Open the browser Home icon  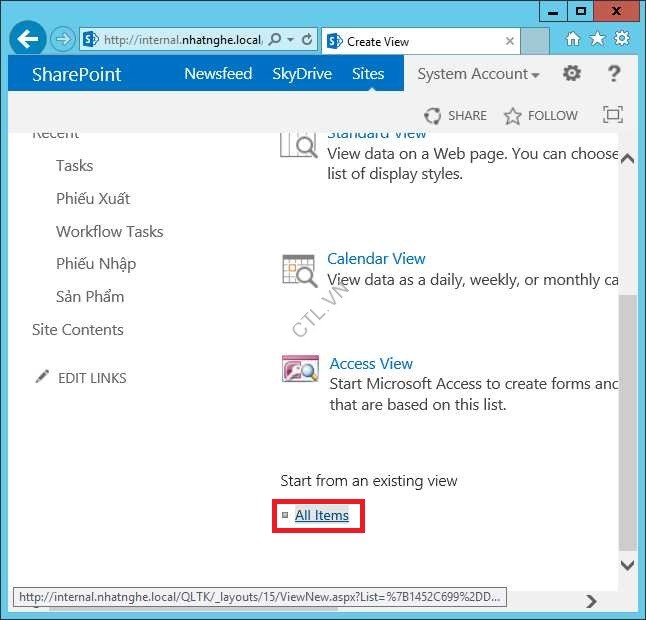573,39
